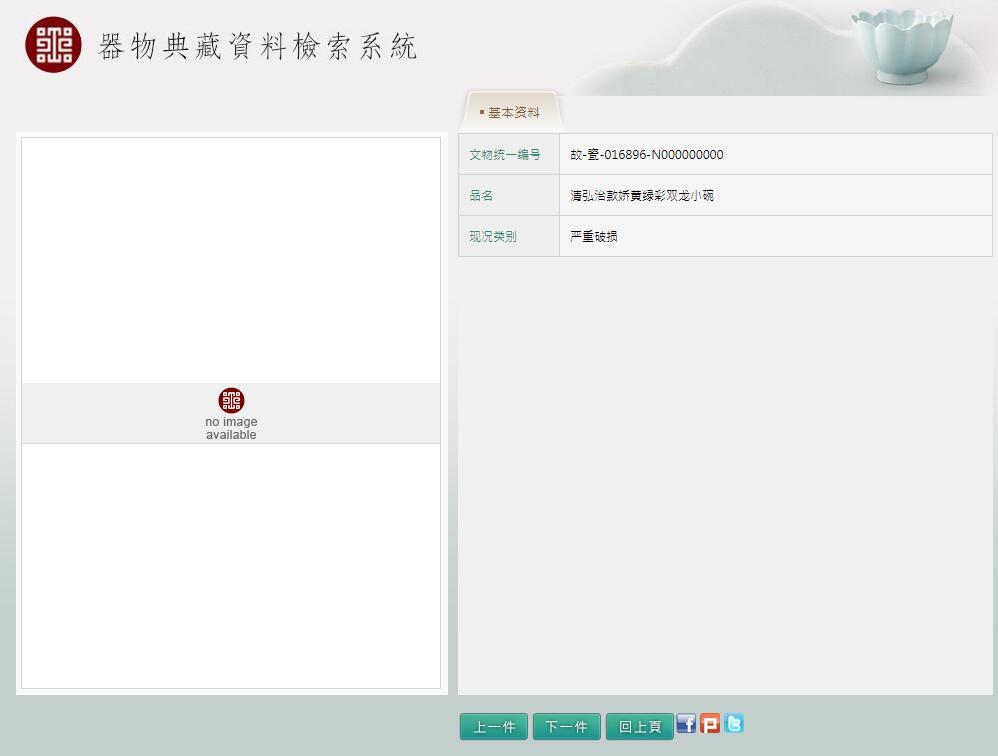Select the condition value 严重破损

[x=594, y=236]
